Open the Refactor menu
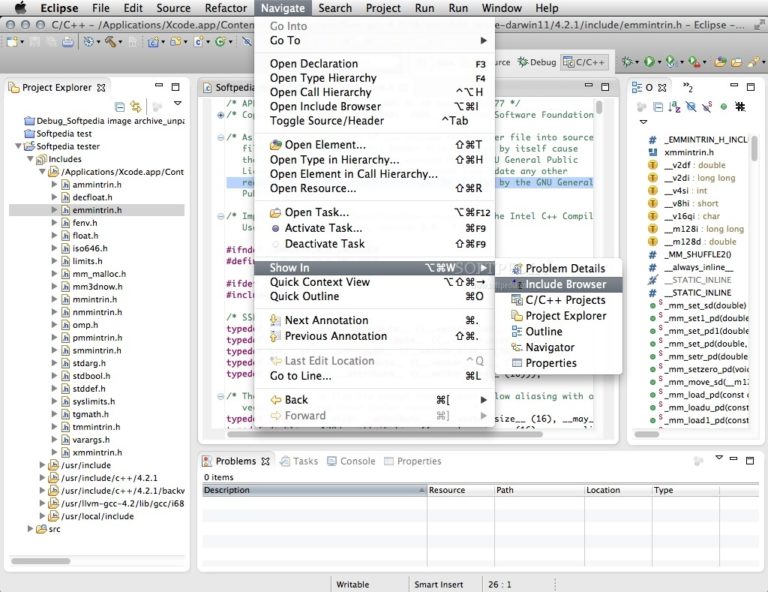The width and height of the screenshot is (768, 592). coord(226,8)
